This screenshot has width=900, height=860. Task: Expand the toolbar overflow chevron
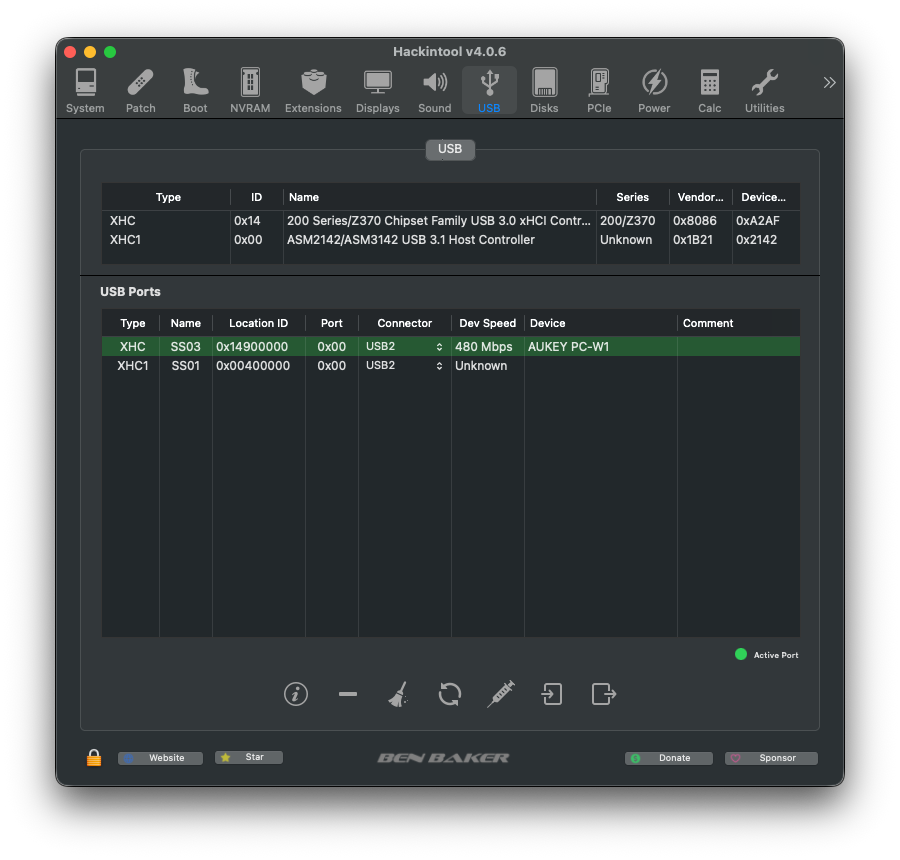pos(829,83)
